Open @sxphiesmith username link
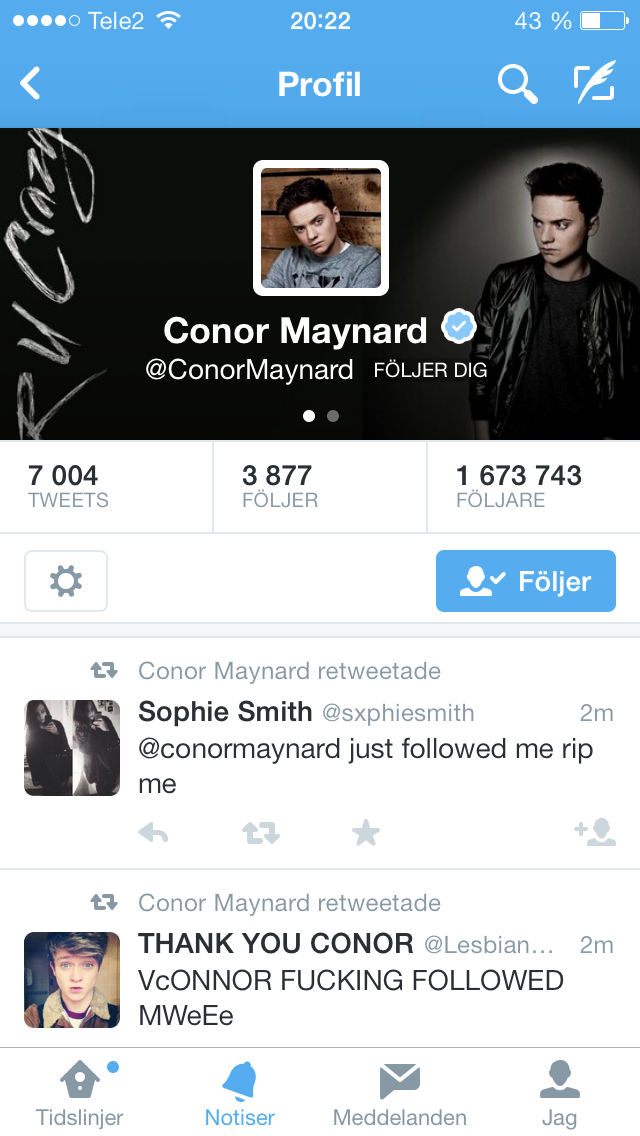This screenshot has height=1136, width=640. 398,713
